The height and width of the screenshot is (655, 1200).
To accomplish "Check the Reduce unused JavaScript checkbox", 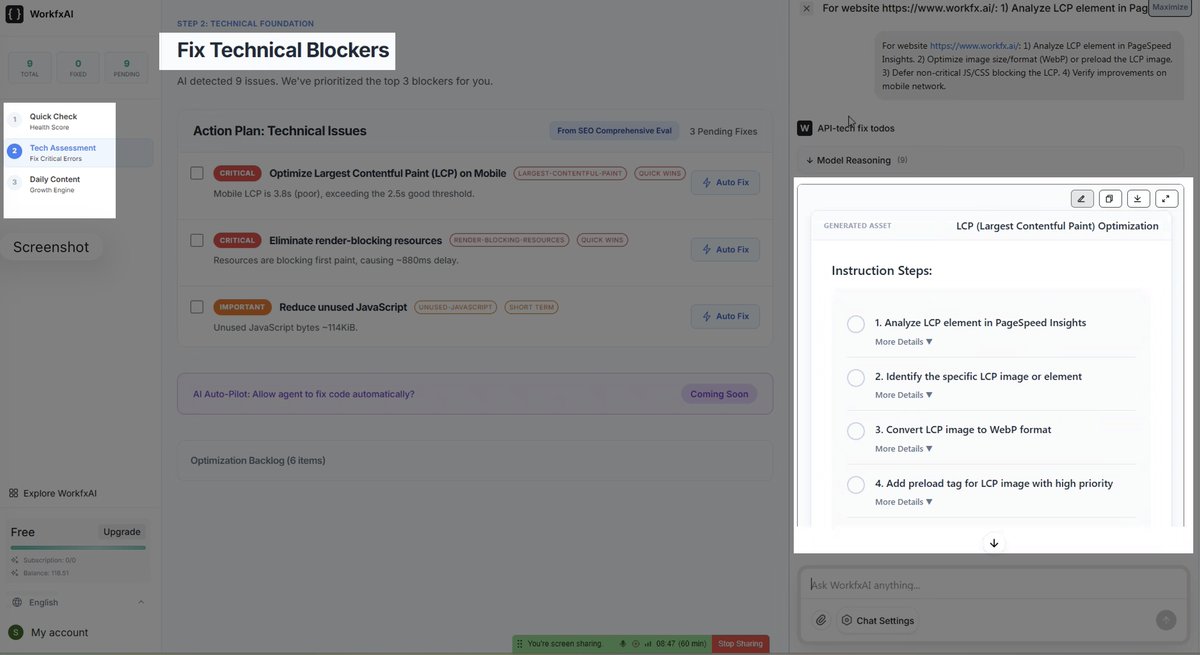I will 197,307.
